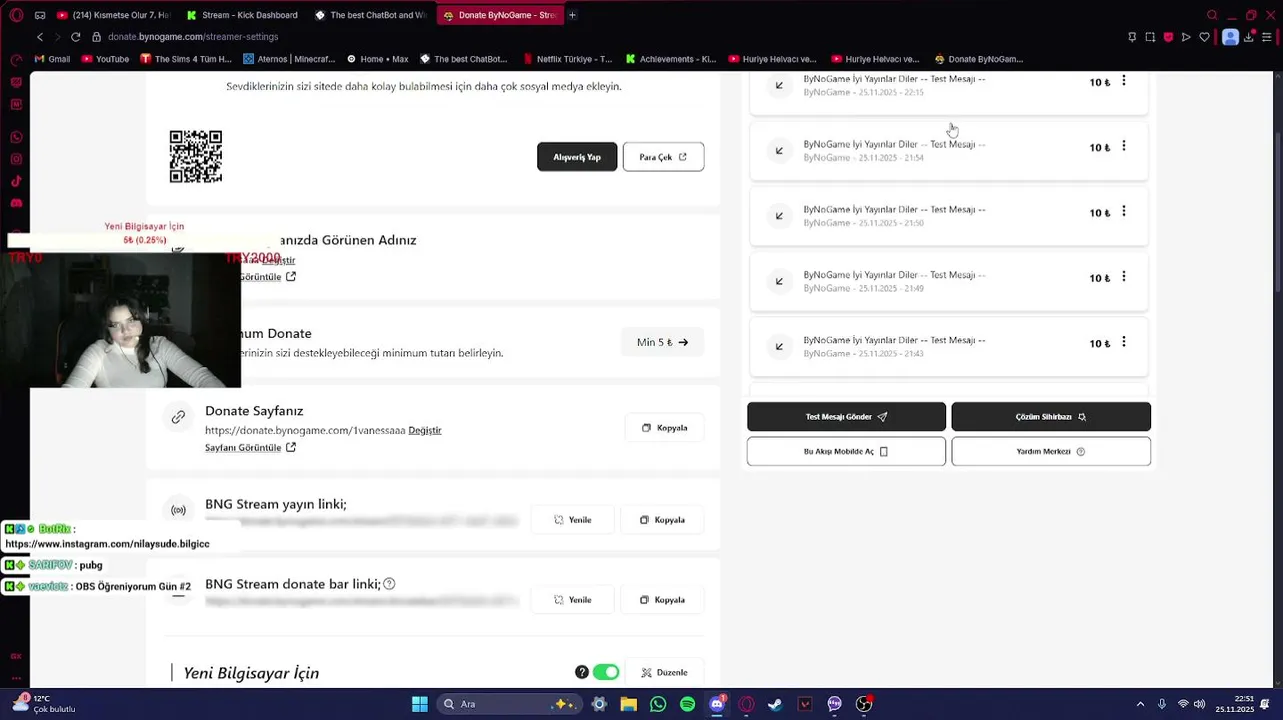Switch to The best ChatBot tab
The image size is (1283, 720).
371,15
